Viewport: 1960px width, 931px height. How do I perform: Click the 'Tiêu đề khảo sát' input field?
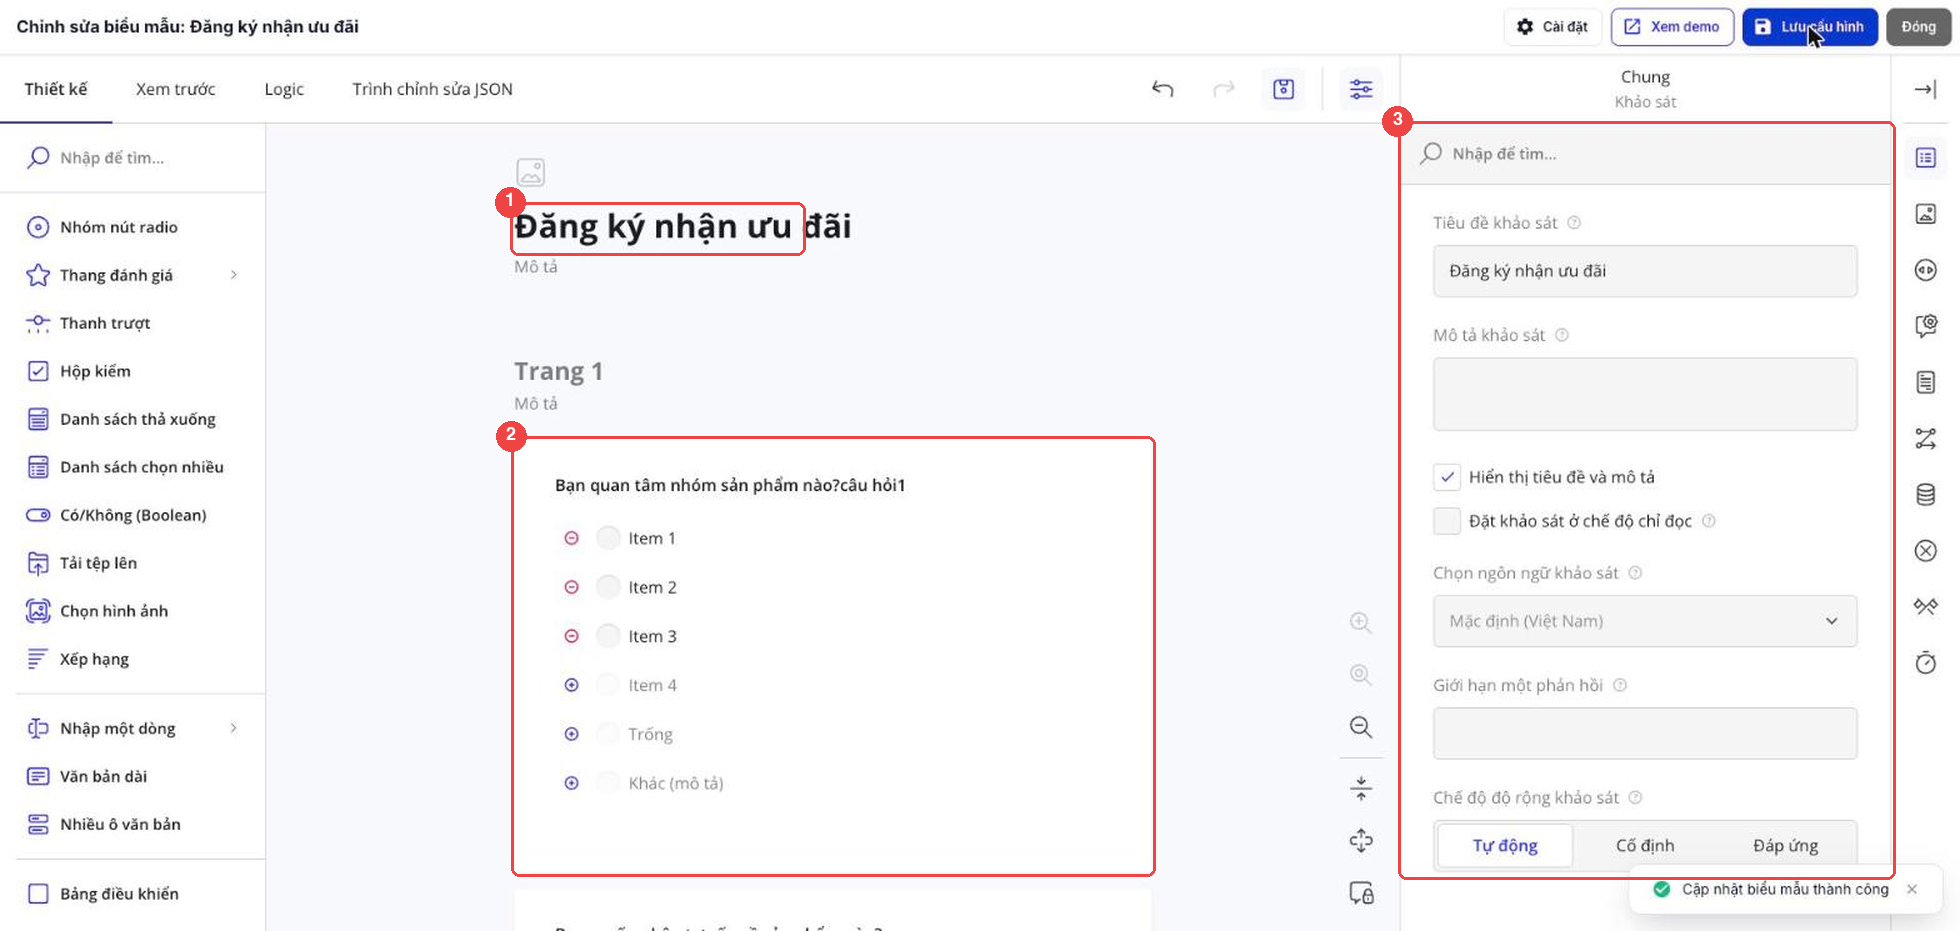[x=1645, y=271]
